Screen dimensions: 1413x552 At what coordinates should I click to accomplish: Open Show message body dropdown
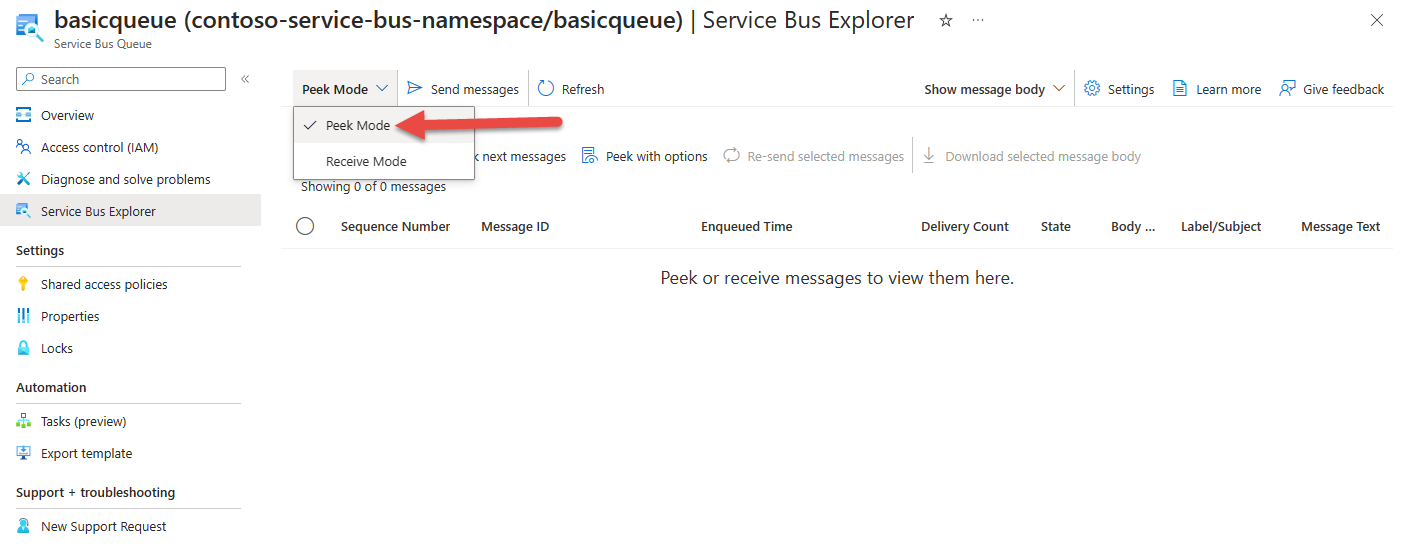point(993,89)
